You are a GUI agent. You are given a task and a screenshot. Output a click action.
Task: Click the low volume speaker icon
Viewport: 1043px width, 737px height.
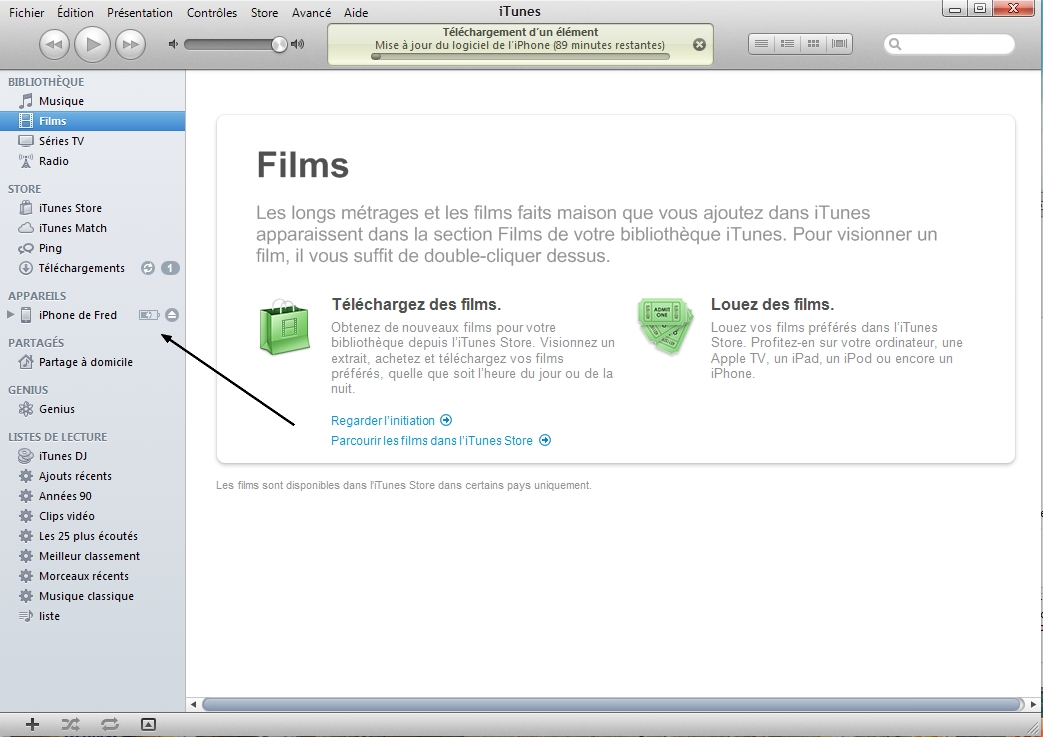click(x=173, y=45)
